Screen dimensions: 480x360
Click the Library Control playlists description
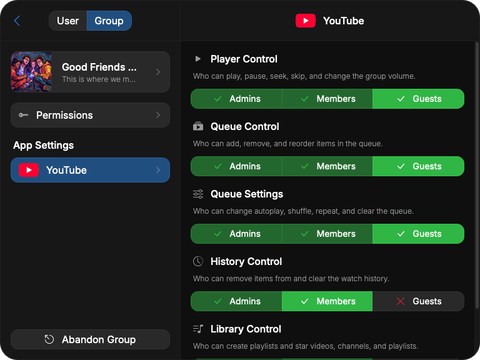coord(305,346)
